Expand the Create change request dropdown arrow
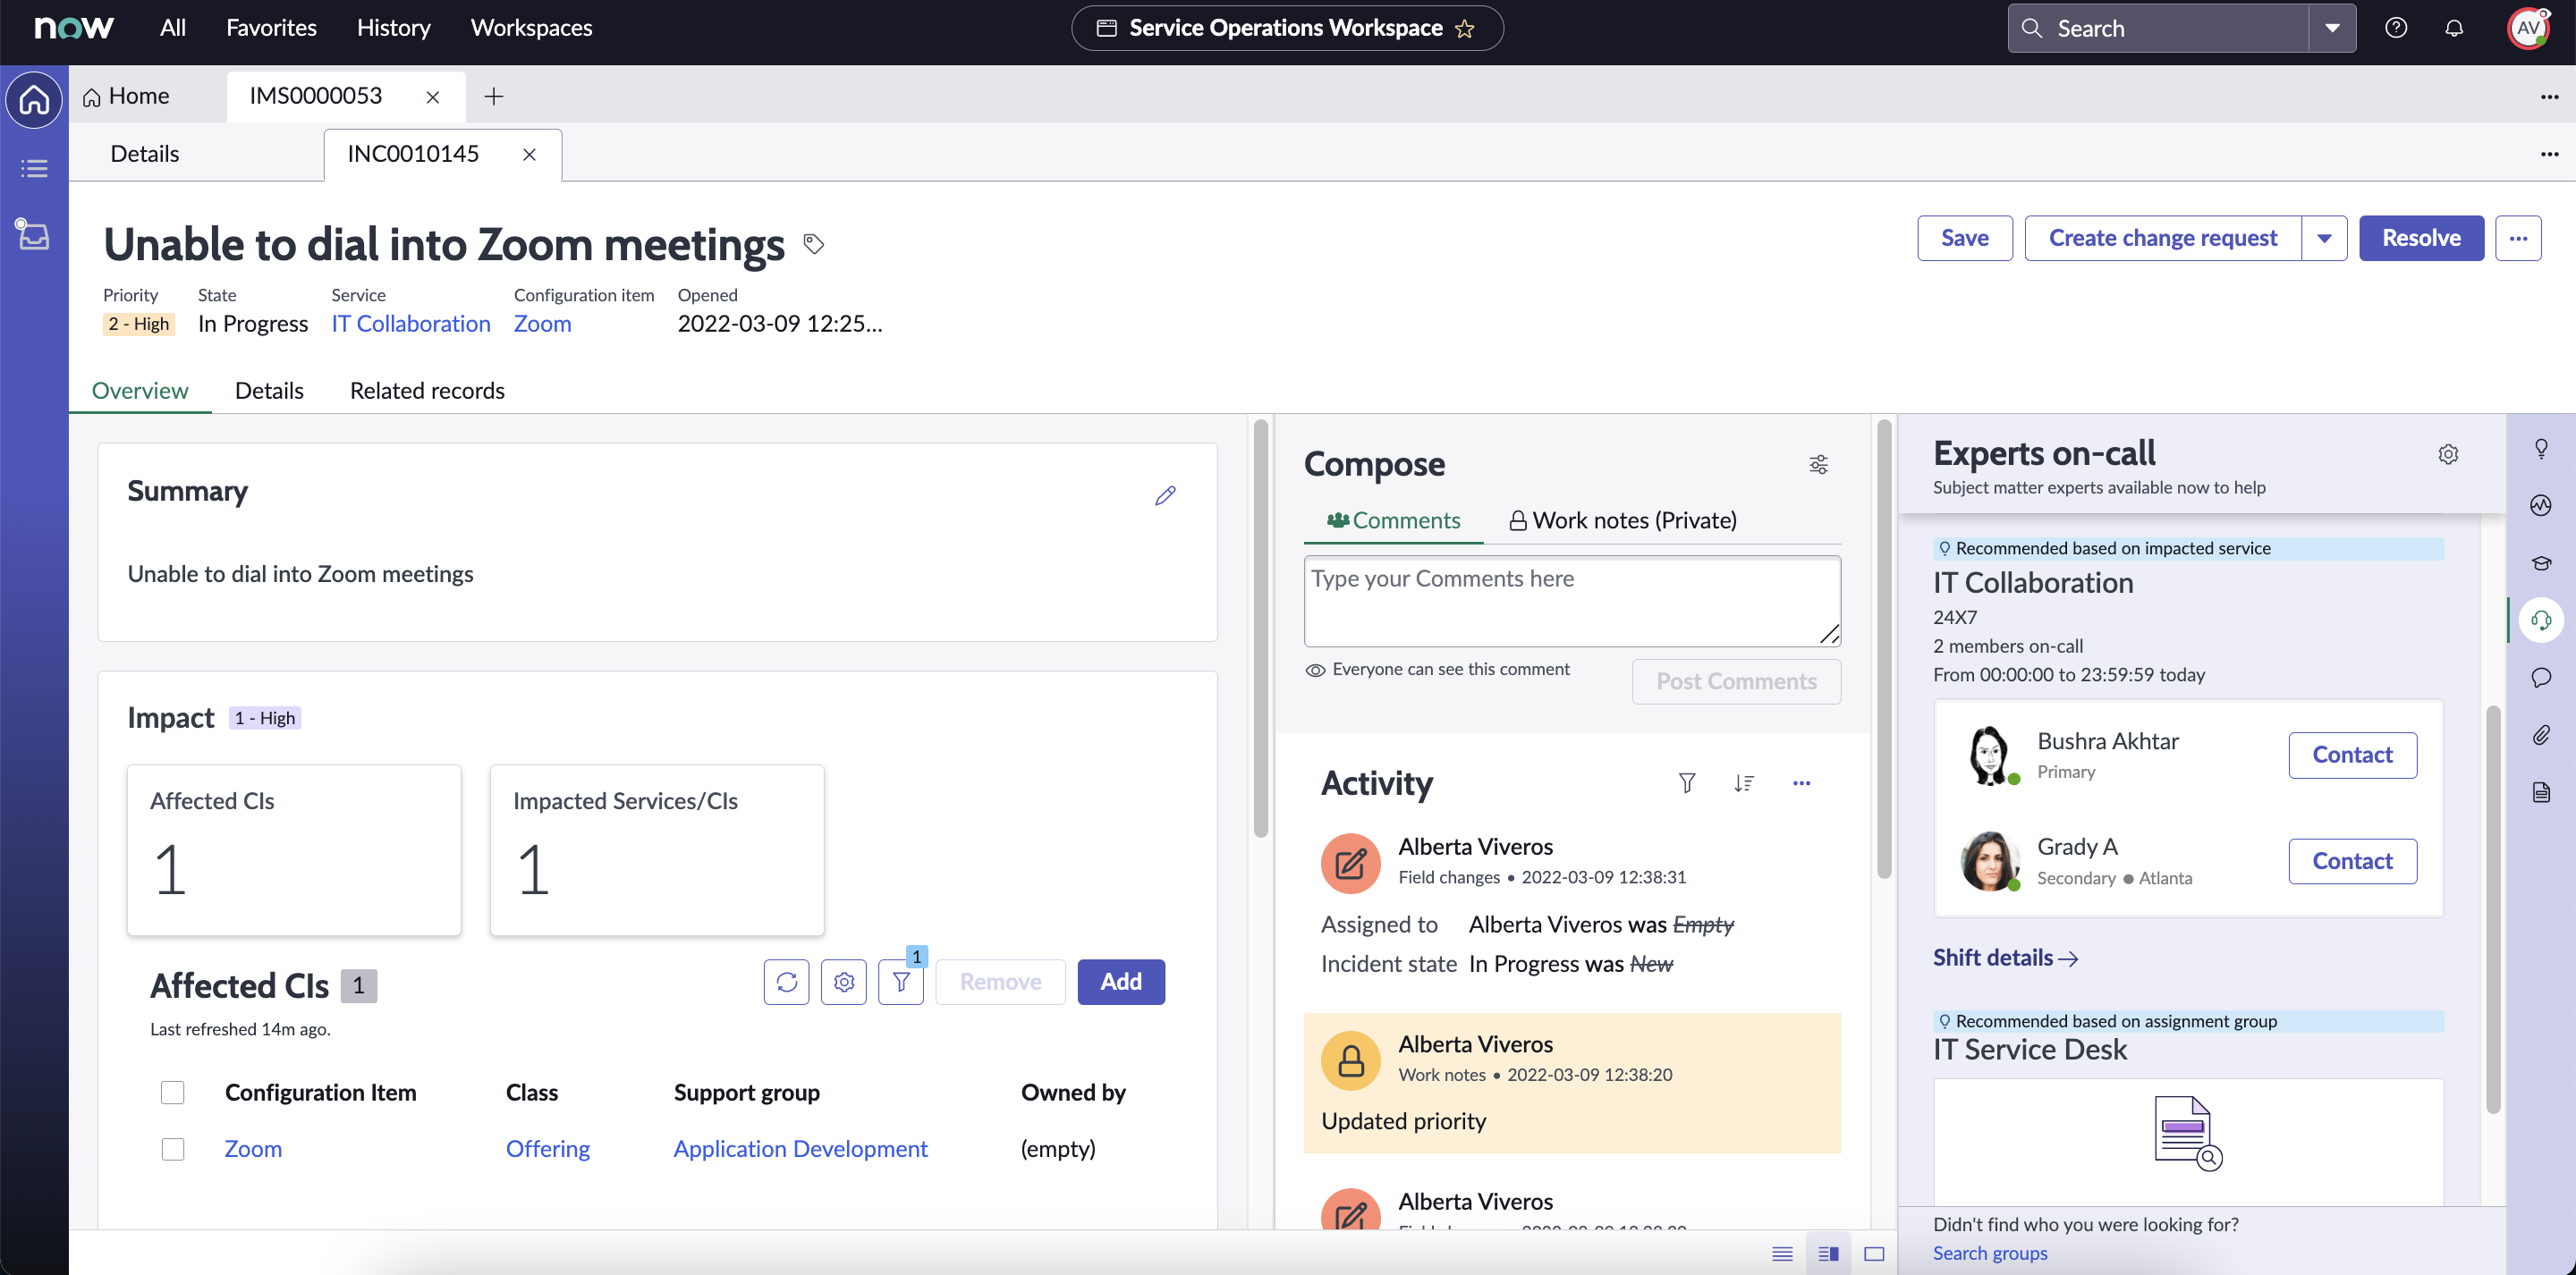Image resolution: width=2576 pixels, height=1275 pixels. [x=2324, y=238]
